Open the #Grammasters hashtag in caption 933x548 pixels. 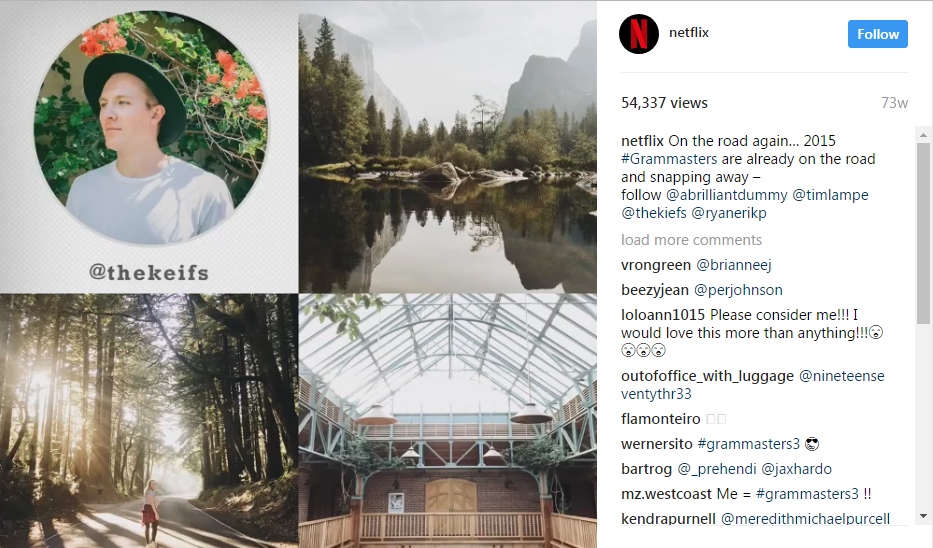pyautogui.click(x=669, y=159)
